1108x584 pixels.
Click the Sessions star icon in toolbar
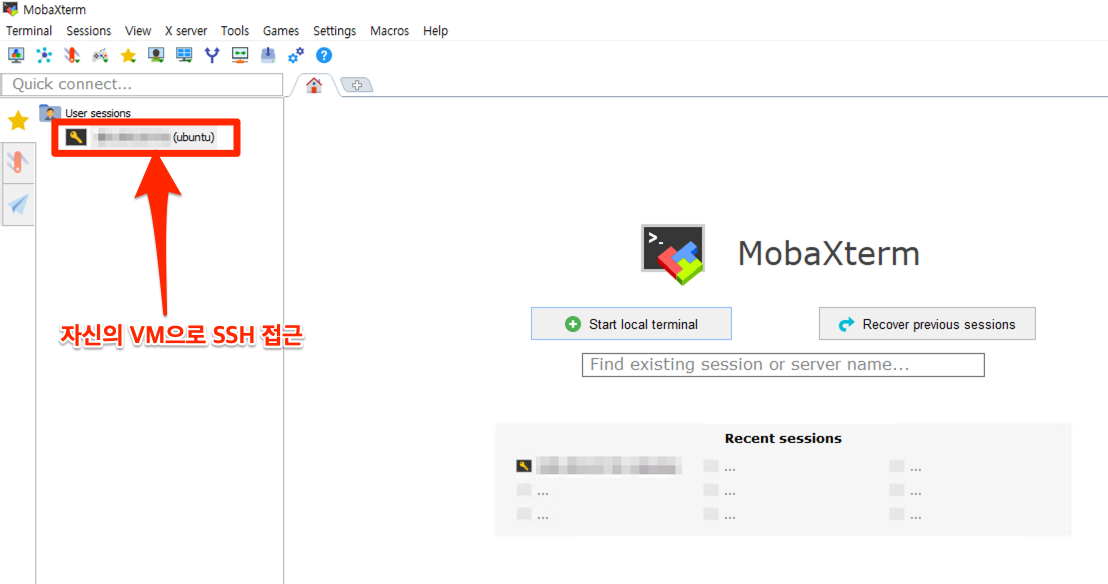128,55
